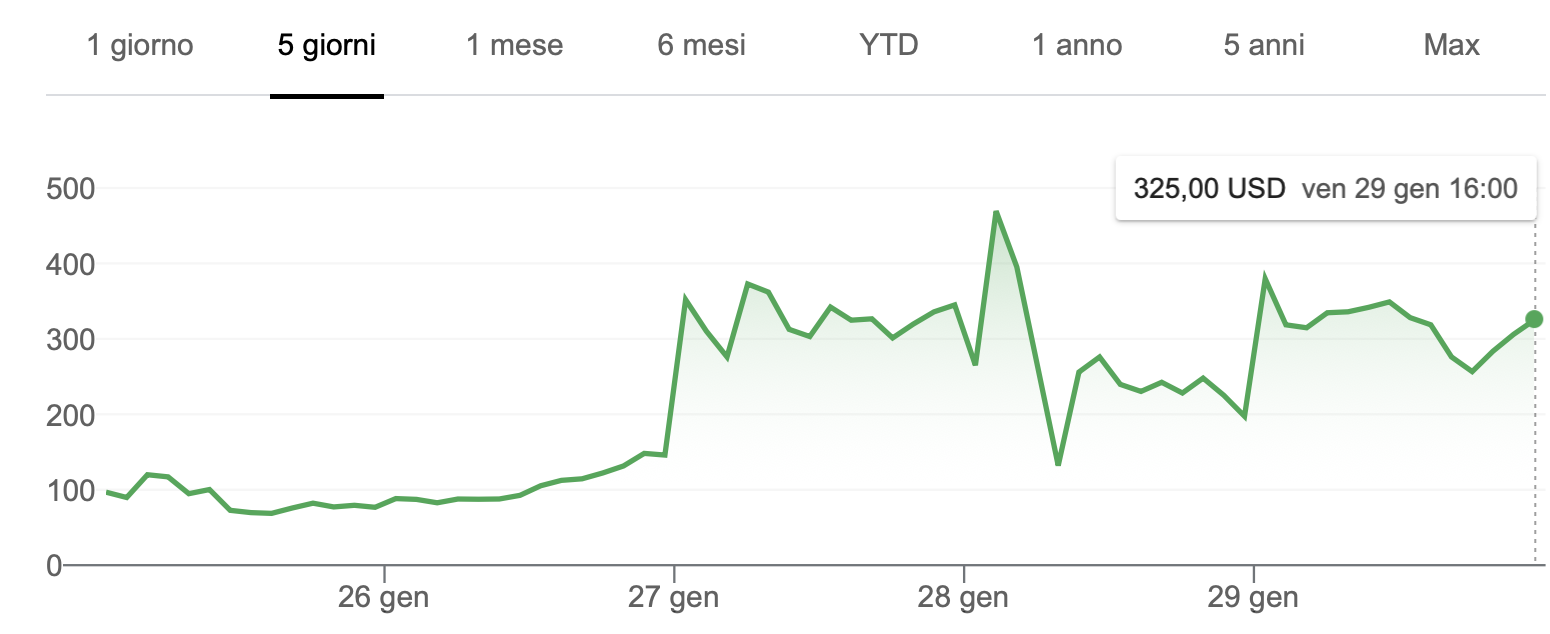Click the "28 gen" date axis label
Screen dimensions: 1550x634
coord(964,599)
